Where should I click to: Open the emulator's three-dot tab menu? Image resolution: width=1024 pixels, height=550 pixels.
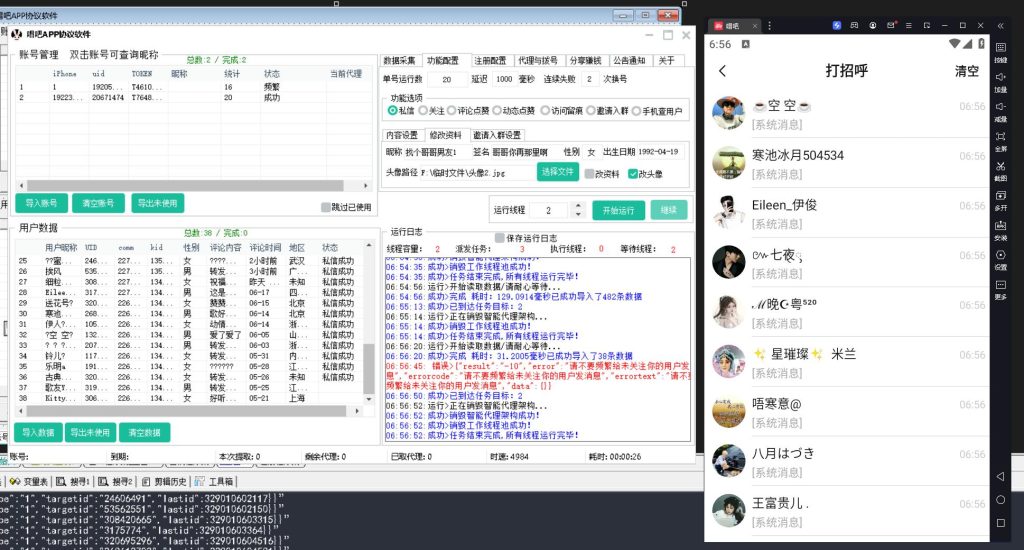769,25
